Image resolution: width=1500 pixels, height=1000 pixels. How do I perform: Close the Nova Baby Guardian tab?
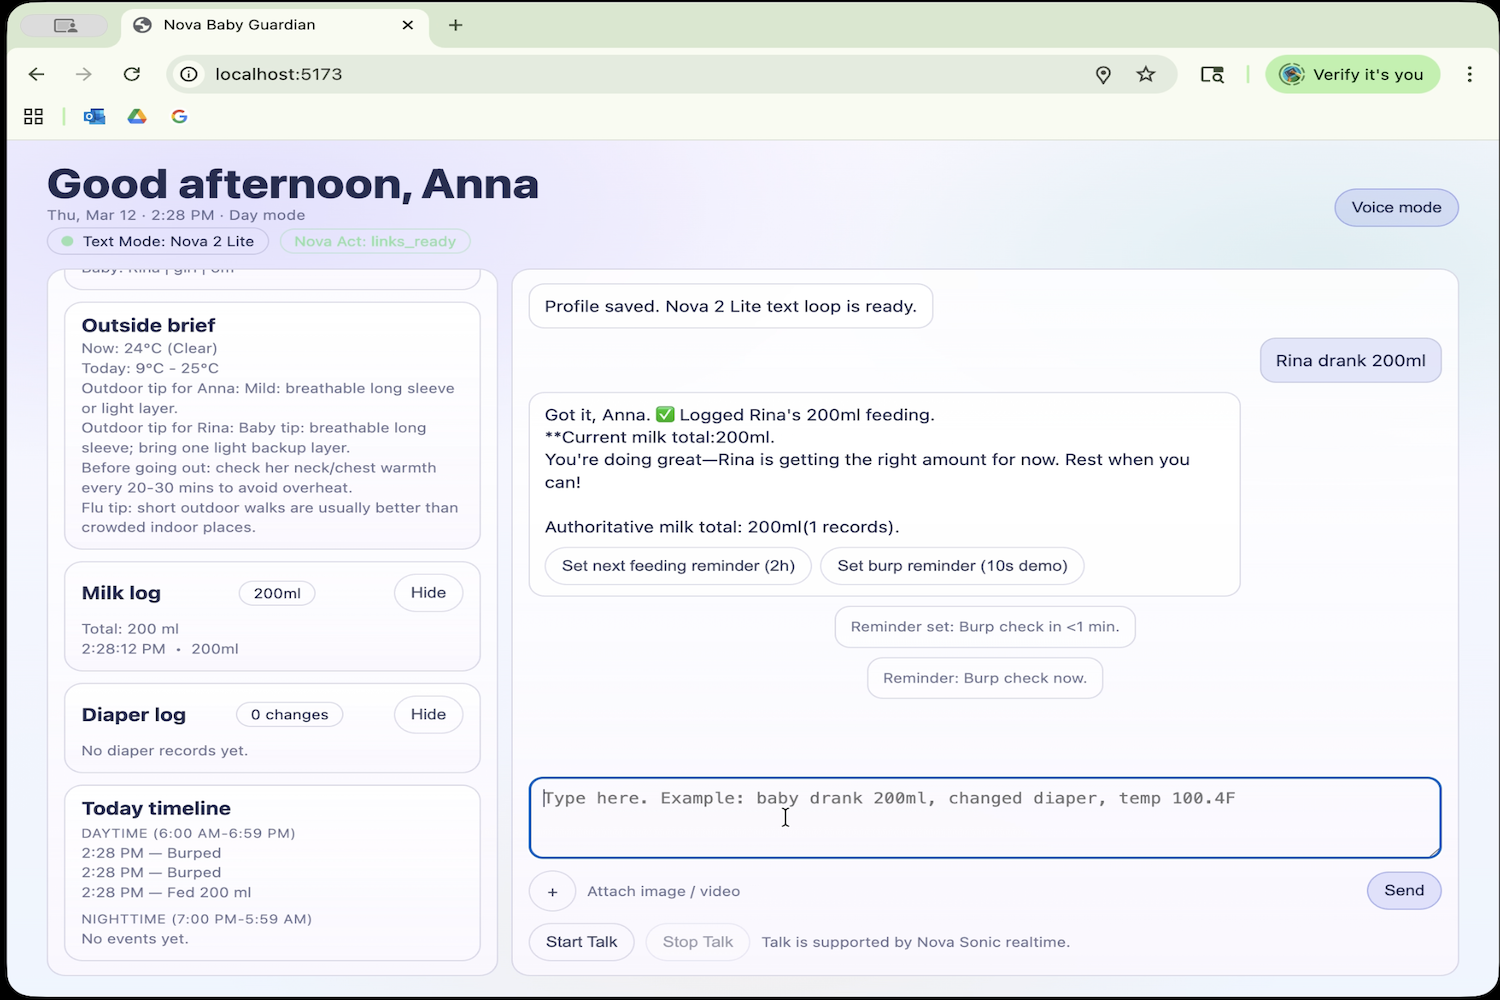click(x=408, y=25)
